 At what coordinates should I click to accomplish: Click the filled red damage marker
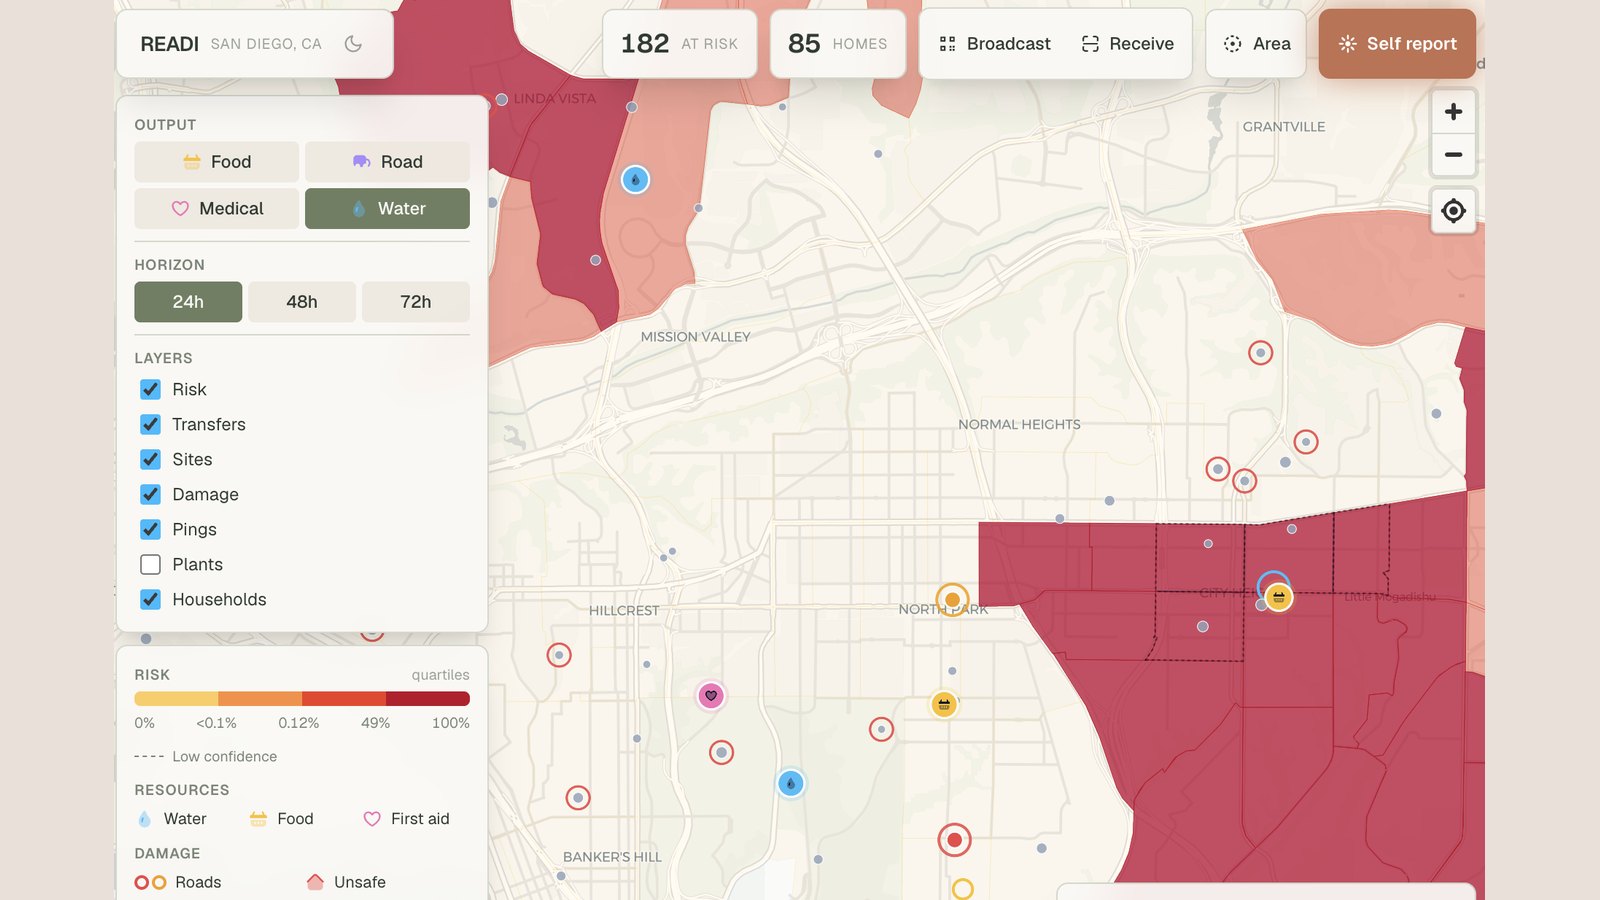(x=954, y=840)
